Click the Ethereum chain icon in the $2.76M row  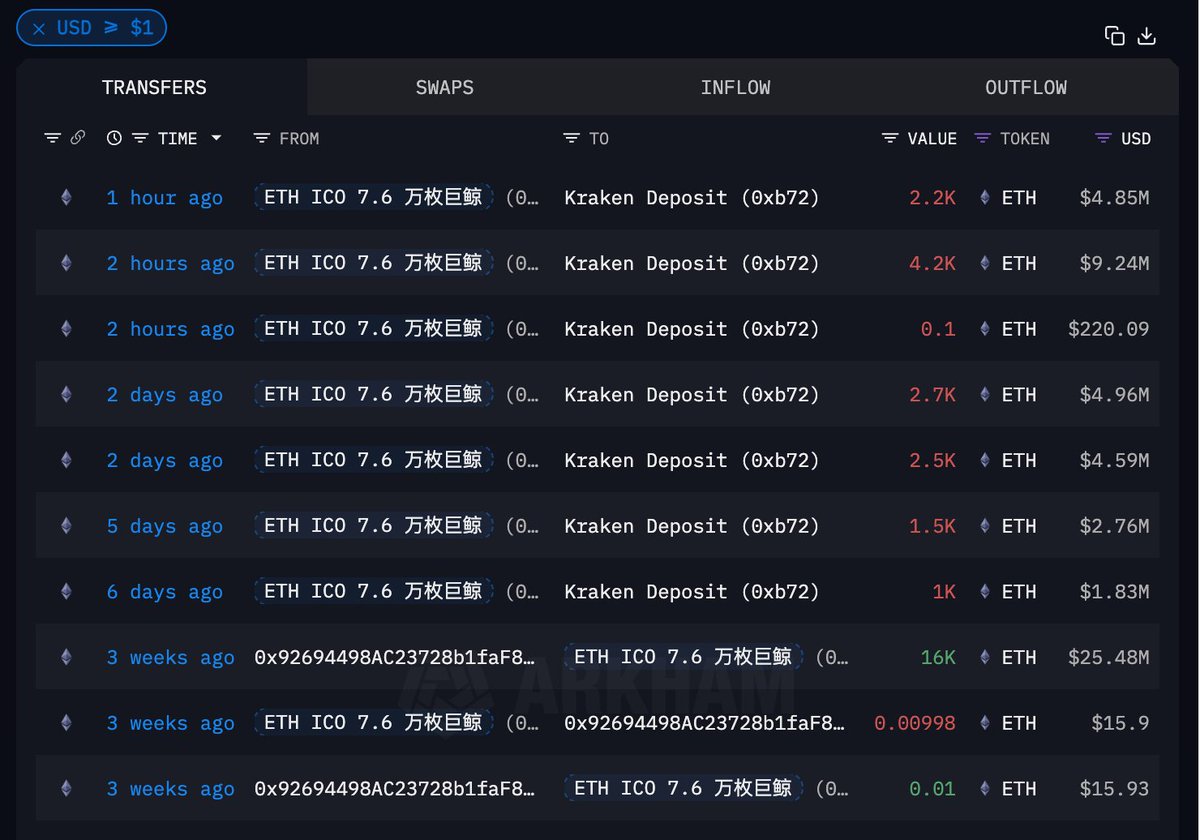66,526
